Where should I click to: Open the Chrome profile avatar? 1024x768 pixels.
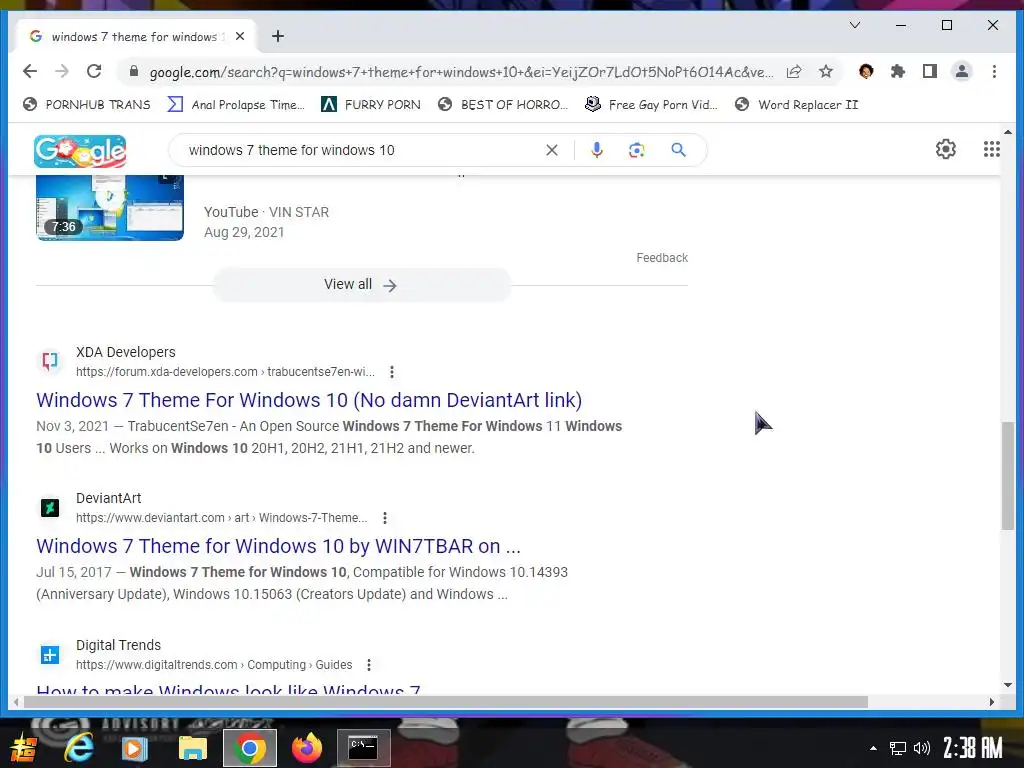(962, 72)
